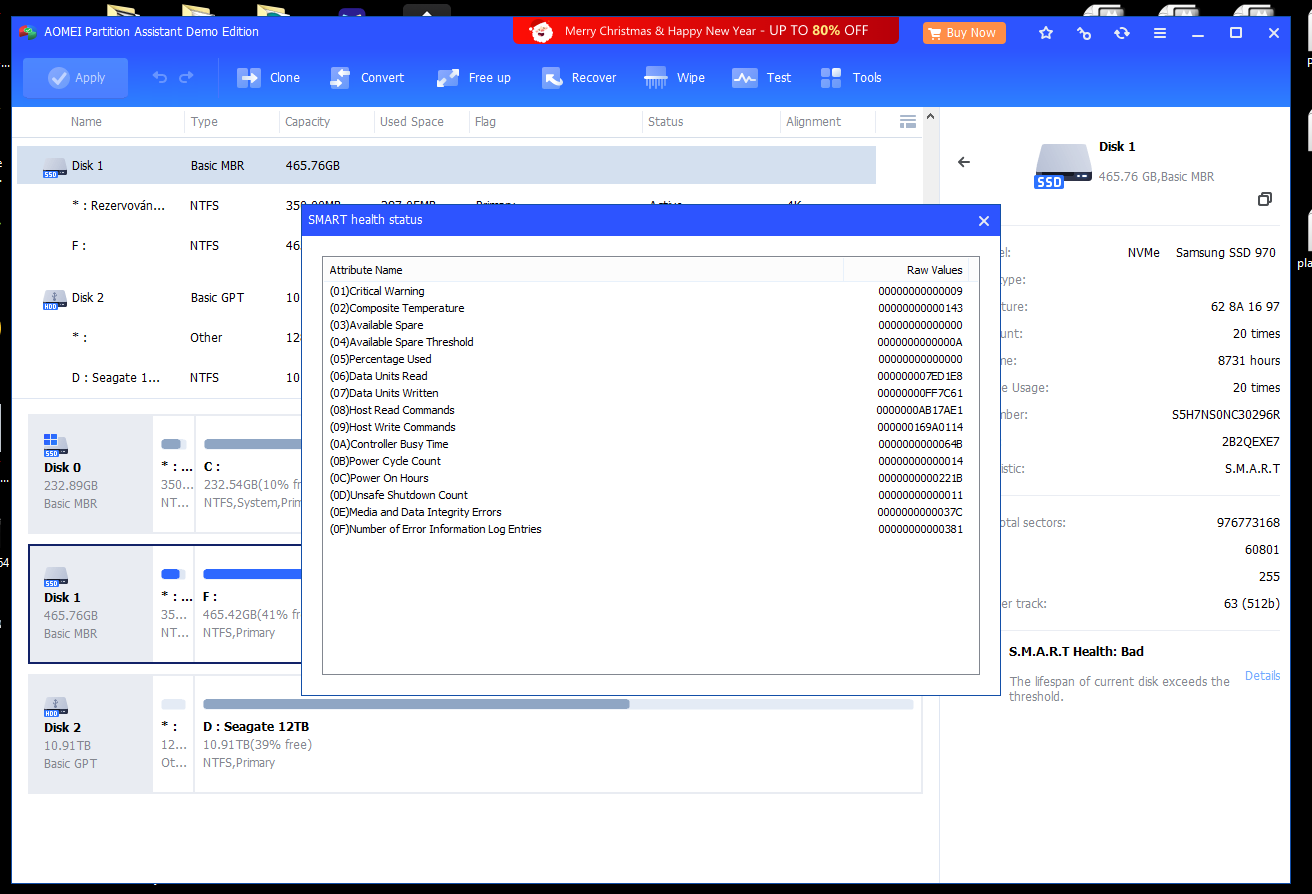The image size is (1312, 894).
Task: Click the key register icon in title bar
Action: (x=1084, y=33)
